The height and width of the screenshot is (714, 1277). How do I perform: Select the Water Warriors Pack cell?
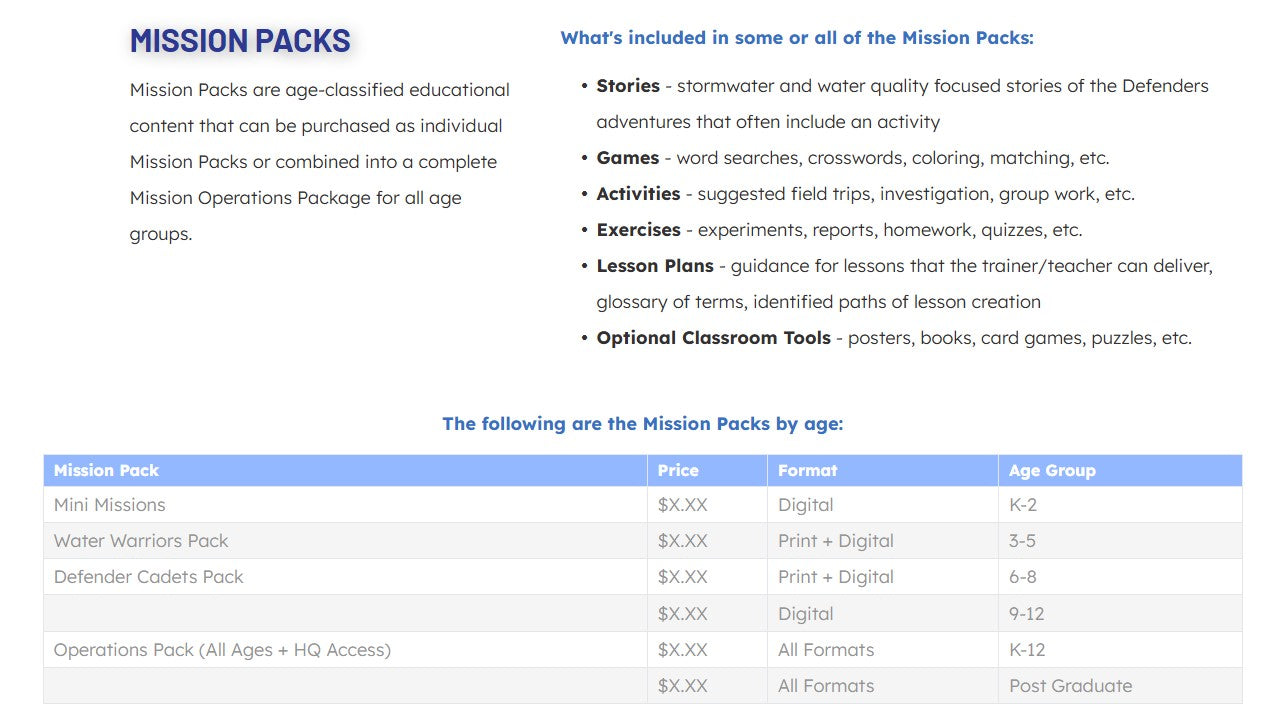[x=141, y=541]
